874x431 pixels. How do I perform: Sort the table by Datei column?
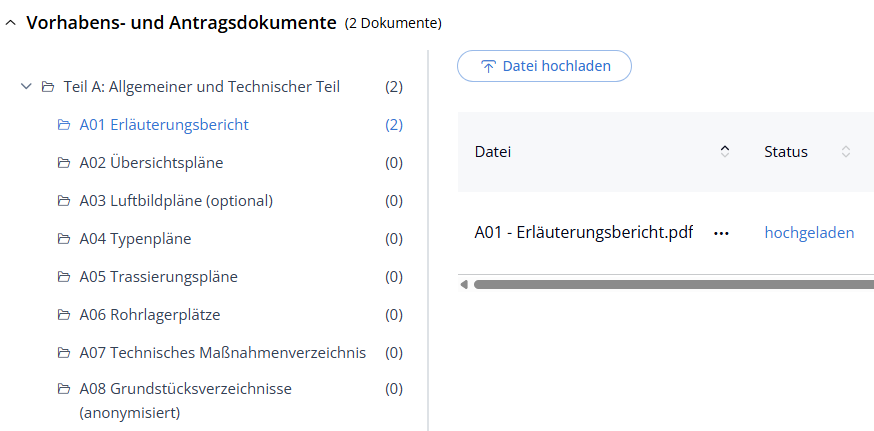pos(725,152)
